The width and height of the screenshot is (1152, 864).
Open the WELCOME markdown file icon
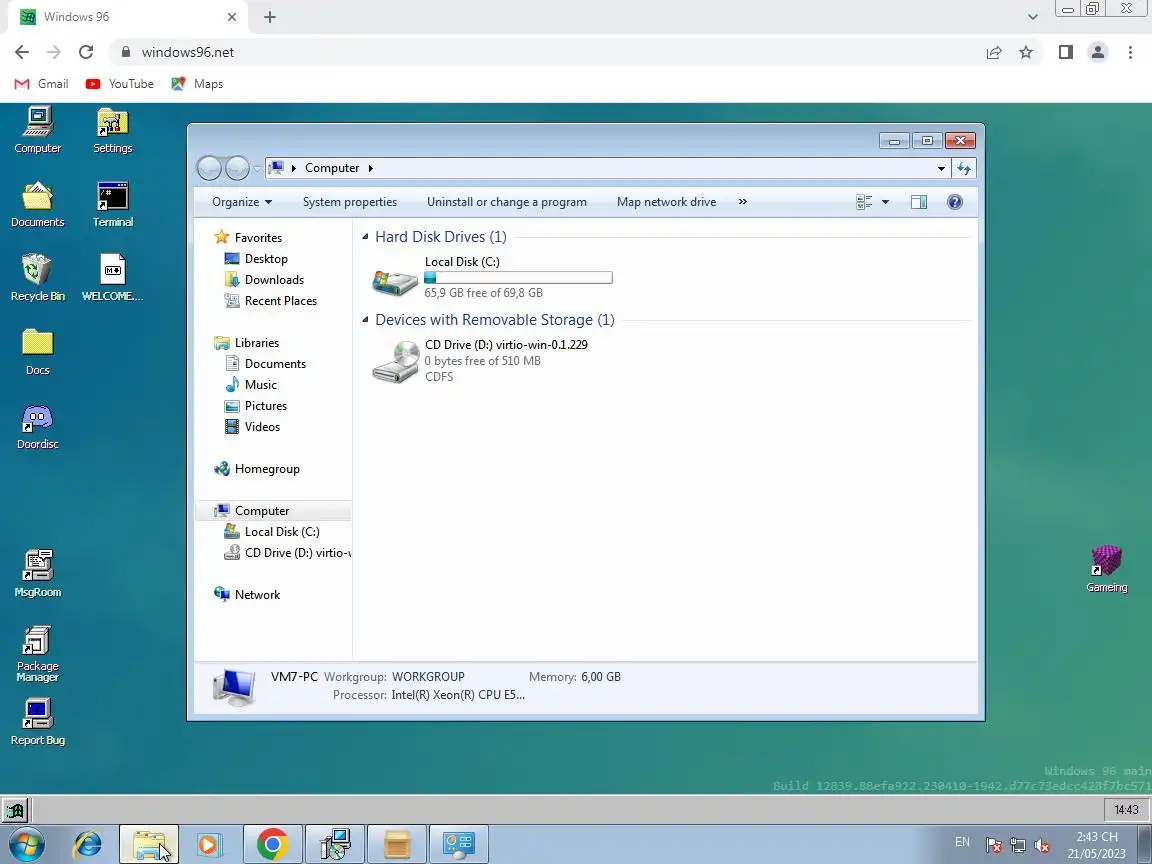112,278
